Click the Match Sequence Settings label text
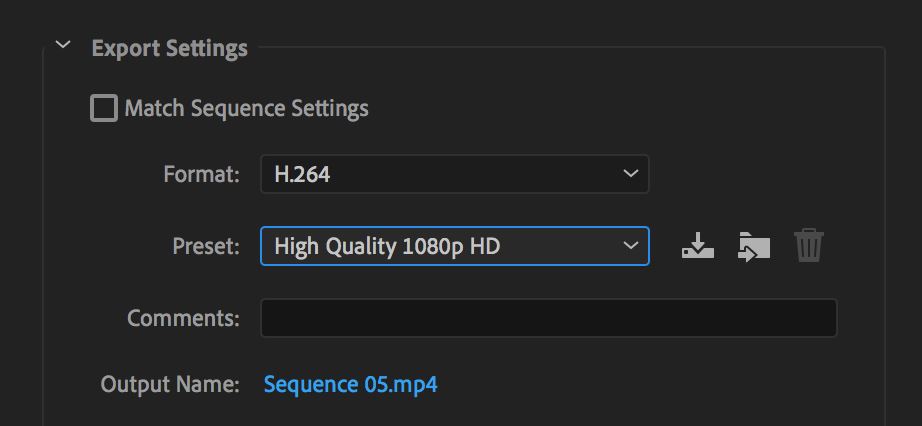The height and width of the screenshot is (426, 922). coord(246,108)
